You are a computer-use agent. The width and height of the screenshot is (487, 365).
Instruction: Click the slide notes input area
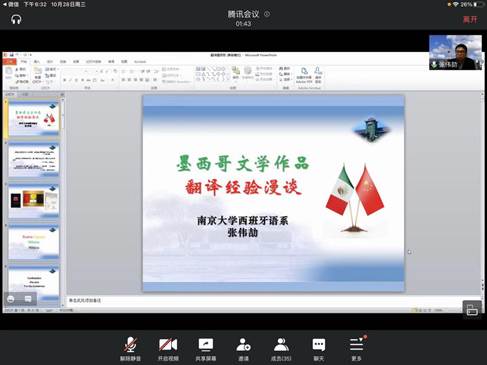273,300
